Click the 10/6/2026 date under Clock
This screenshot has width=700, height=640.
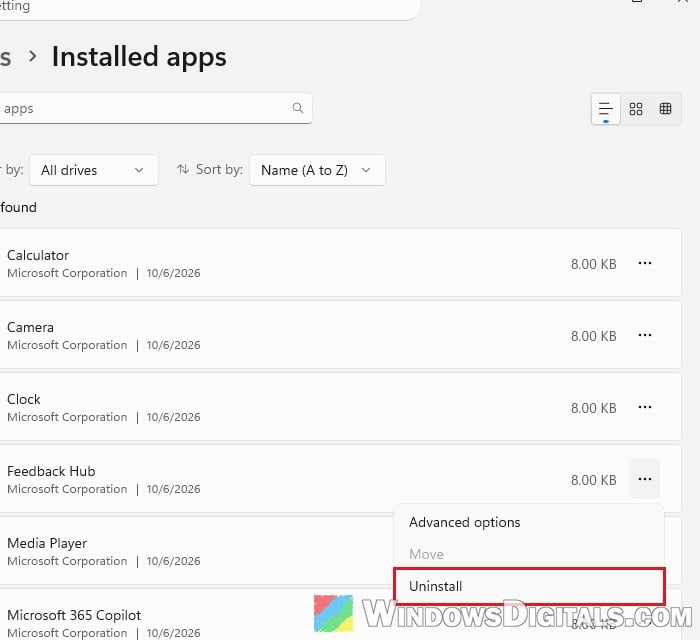click(173, 417)
